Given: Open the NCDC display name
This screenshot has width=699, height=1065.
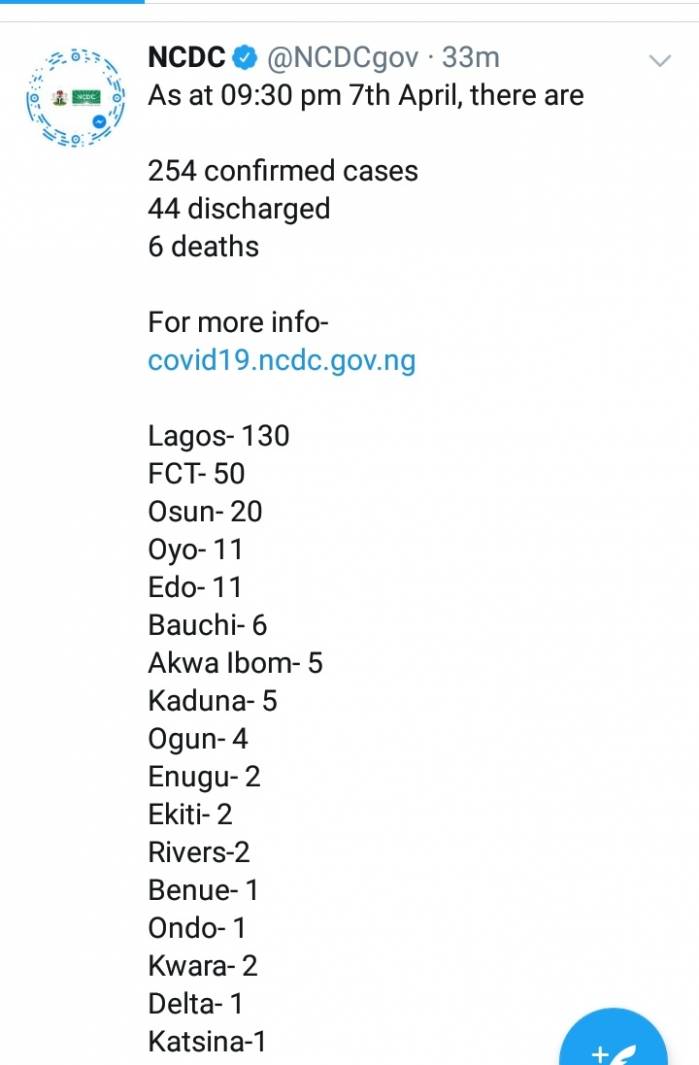Looking at the screenshot, I should 186,58.
